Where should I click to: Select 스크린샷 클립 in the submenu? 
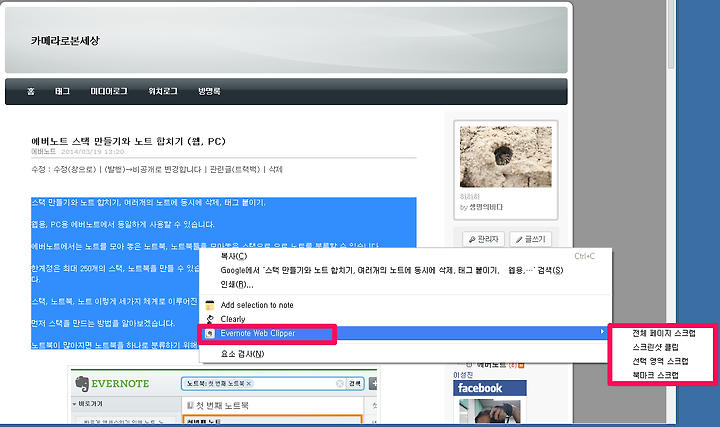point(655,347)
